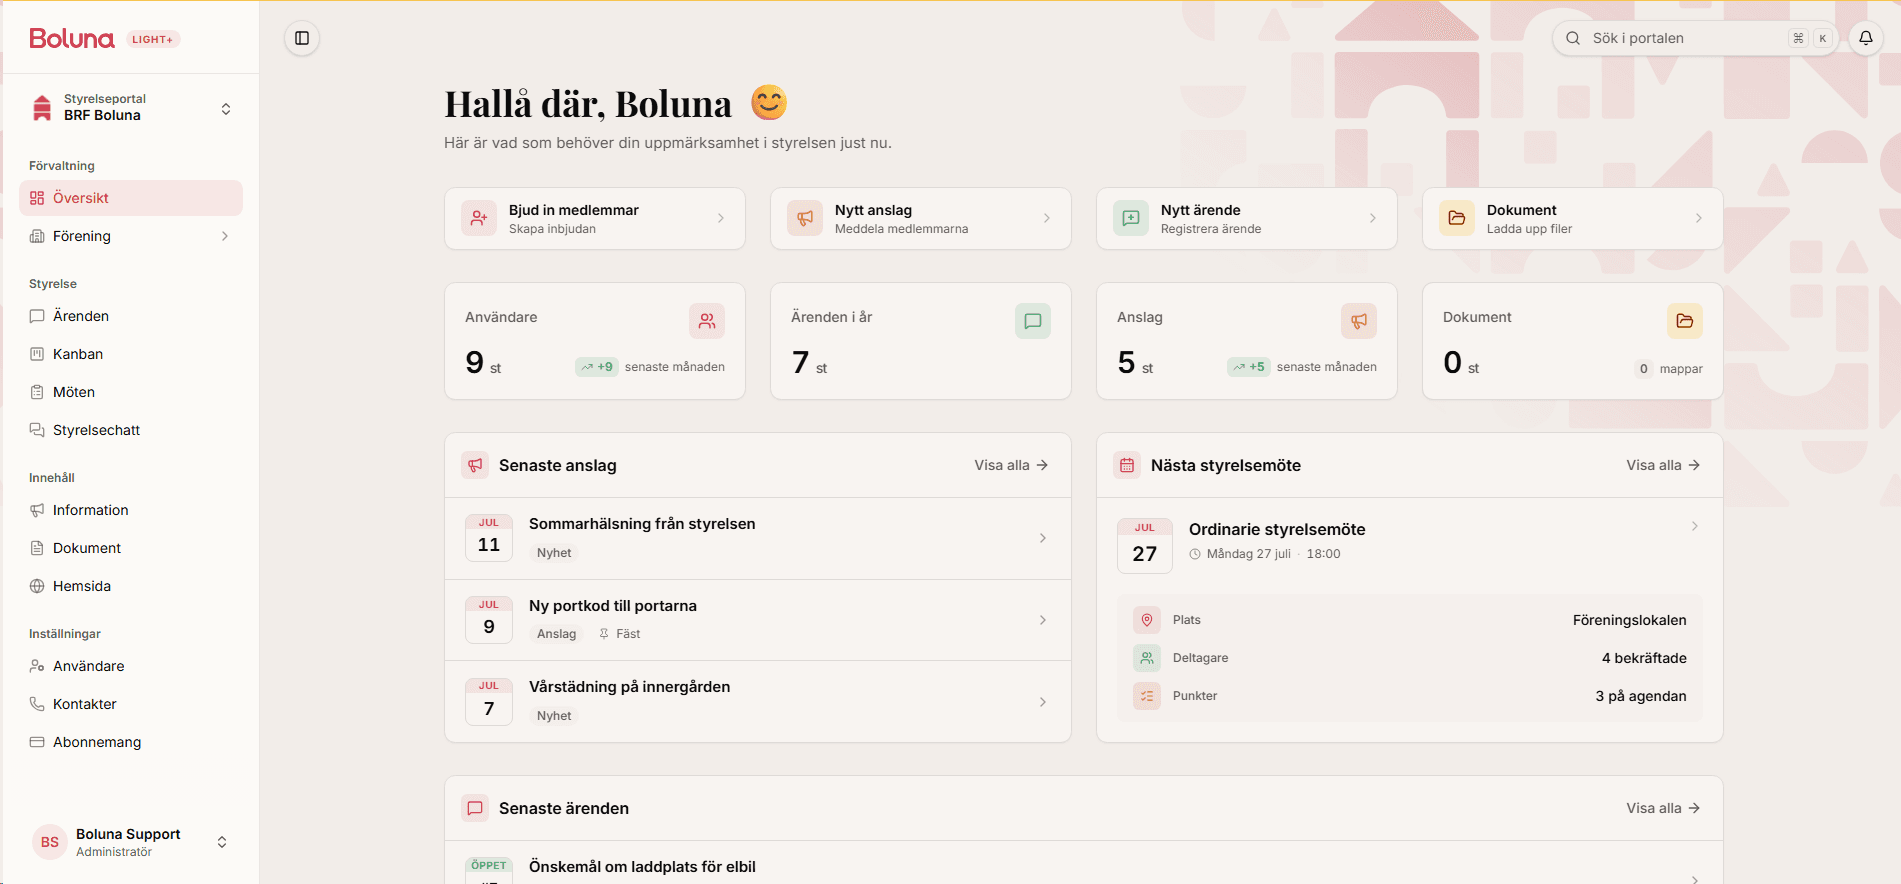The image size is (1901, 884).
Task: Click the JUL 27 meeting date badge
Action: tap(1145, 546)
